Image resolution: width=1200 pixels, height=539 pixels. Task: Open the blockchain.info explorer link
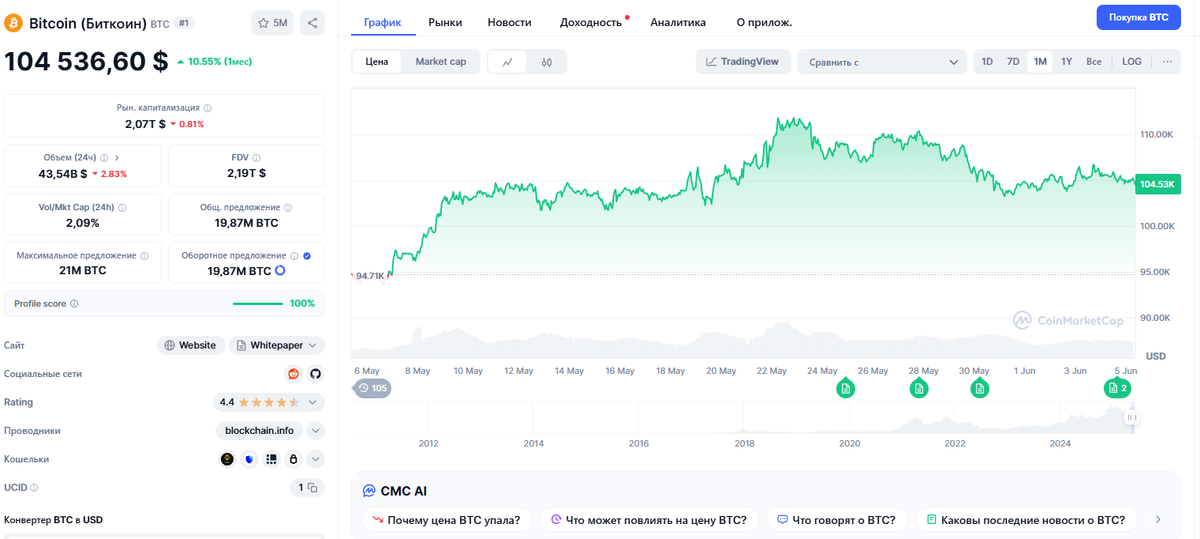[259, 431]
